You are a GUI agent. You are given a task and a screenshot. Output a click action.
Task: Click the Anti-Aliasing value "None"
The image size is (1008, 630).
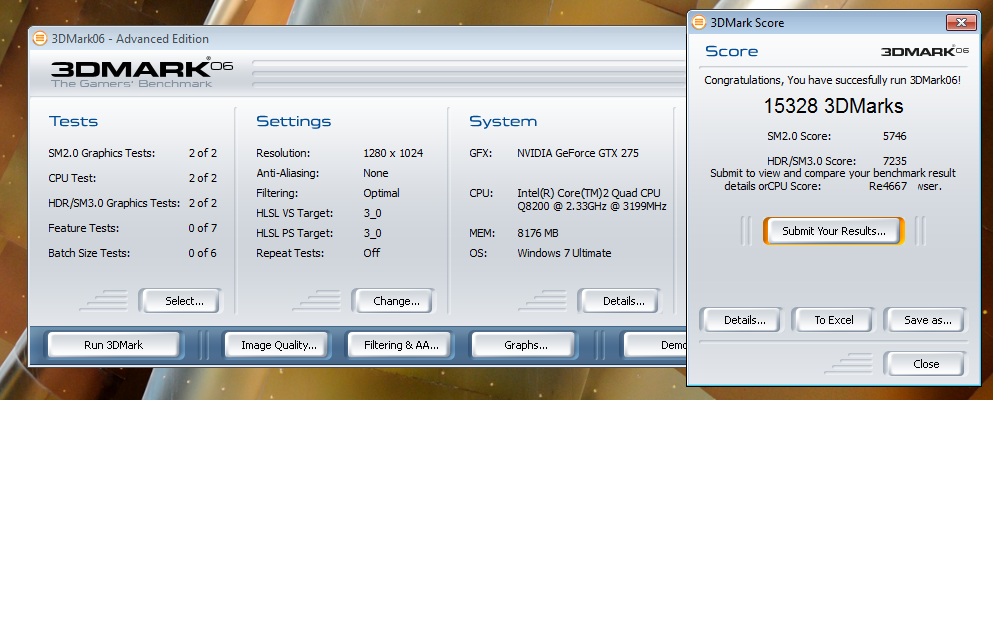click(375, 173)
